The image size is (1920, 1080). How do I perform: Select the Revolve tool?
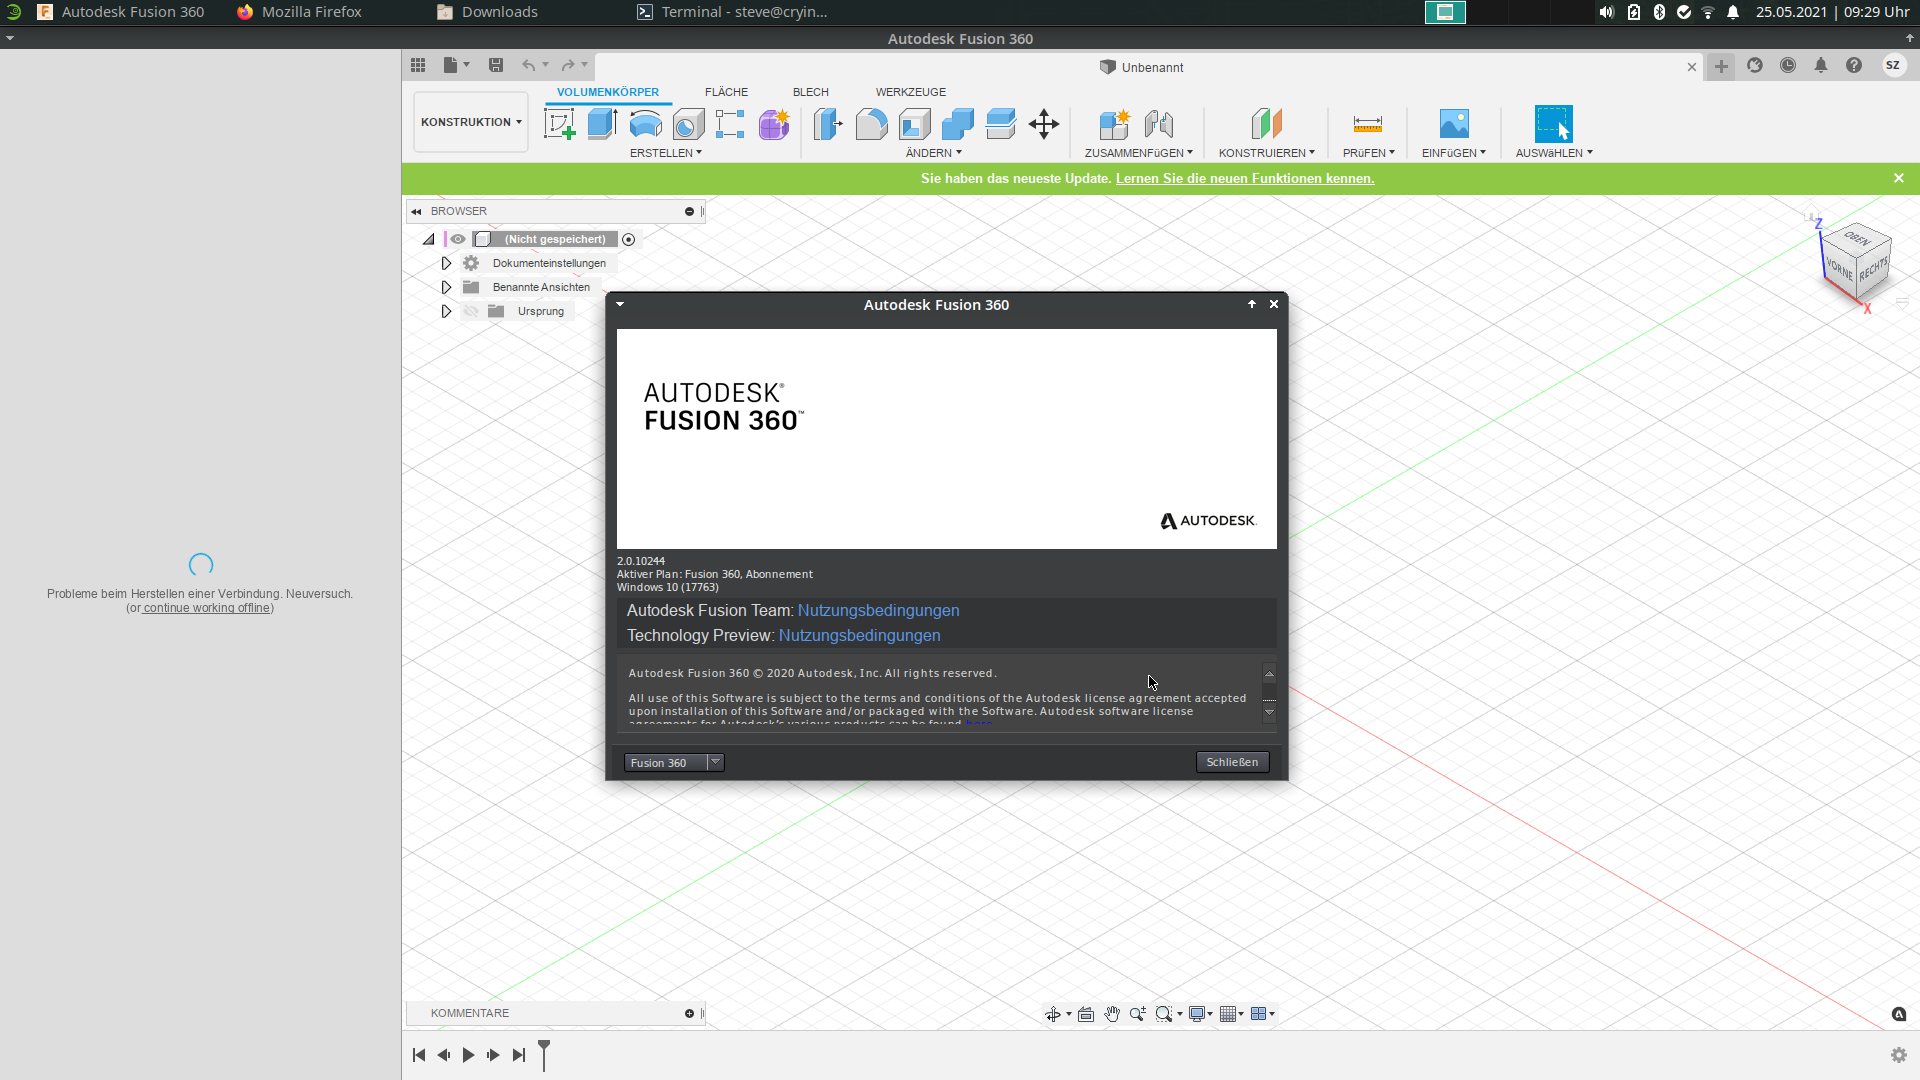tap(645, 125)
